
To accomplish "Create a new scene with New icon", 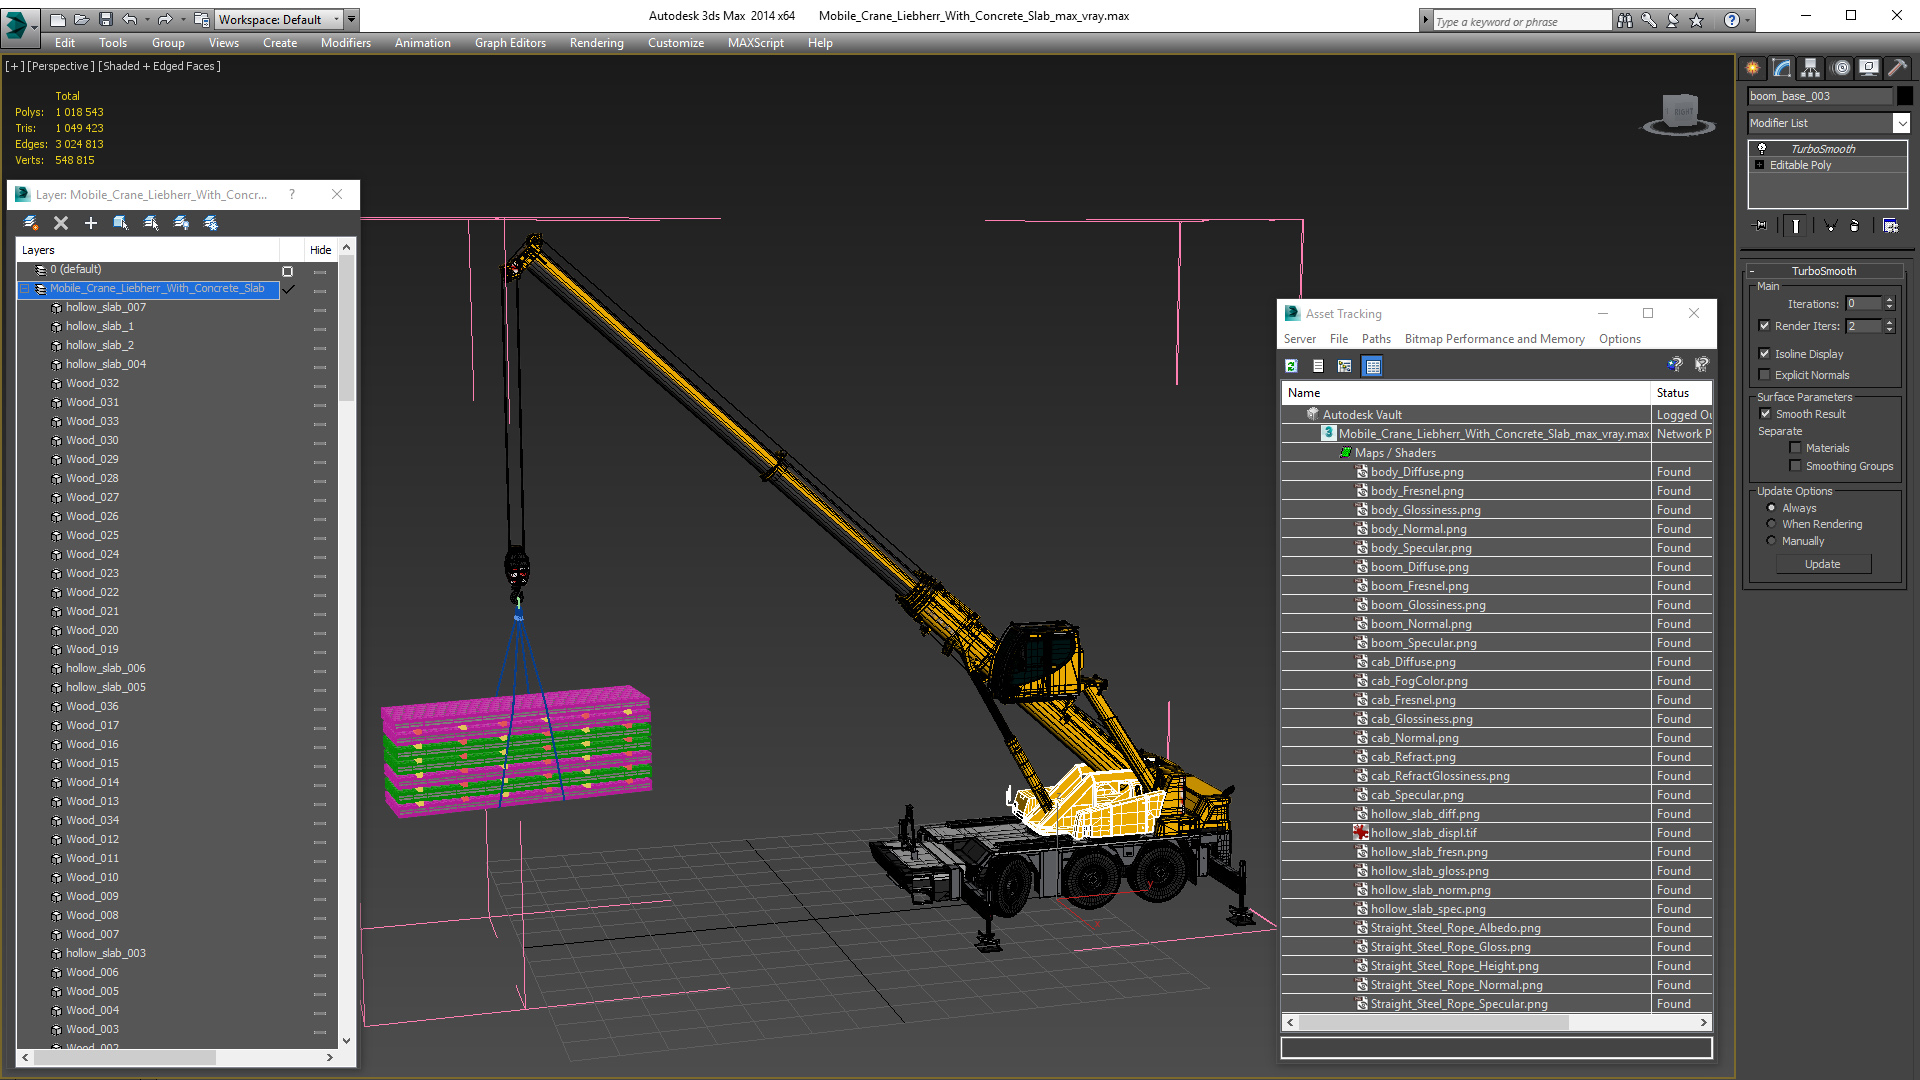I will (58, 19).
